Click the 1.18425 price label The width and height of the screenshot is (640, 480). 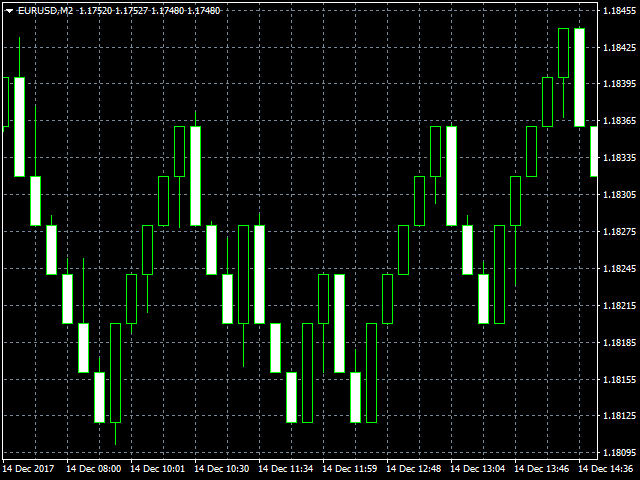point(619,48)
